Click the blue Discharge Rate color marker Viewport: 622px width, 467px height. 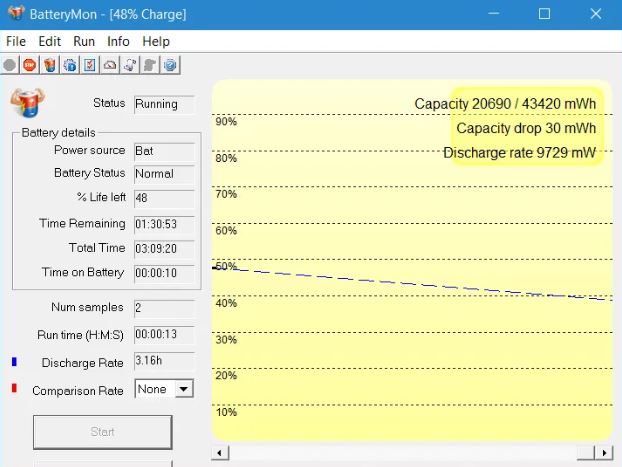click(14, 361)
